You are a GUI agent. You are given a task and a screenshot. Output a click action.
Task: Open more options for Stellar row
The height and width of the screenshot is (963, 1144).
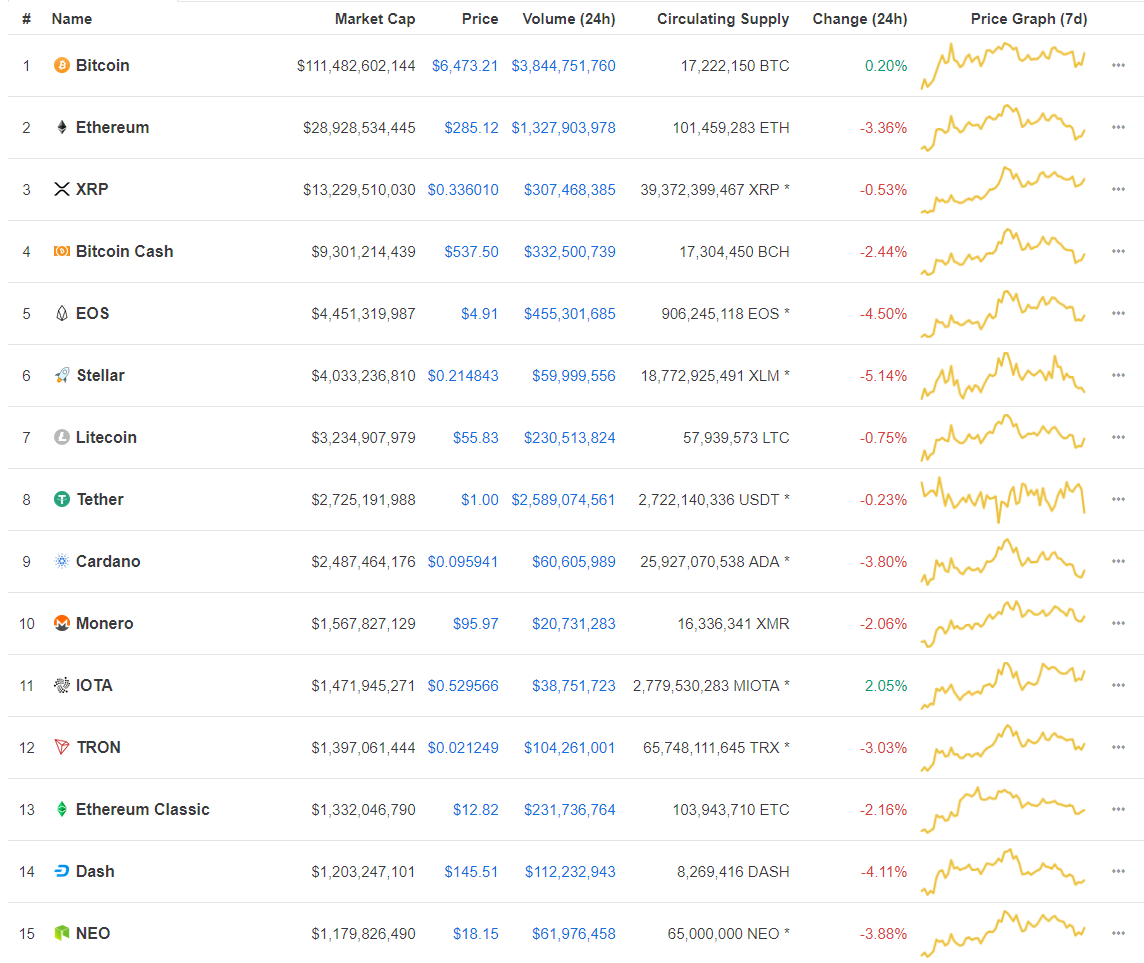click(1118, 376)
